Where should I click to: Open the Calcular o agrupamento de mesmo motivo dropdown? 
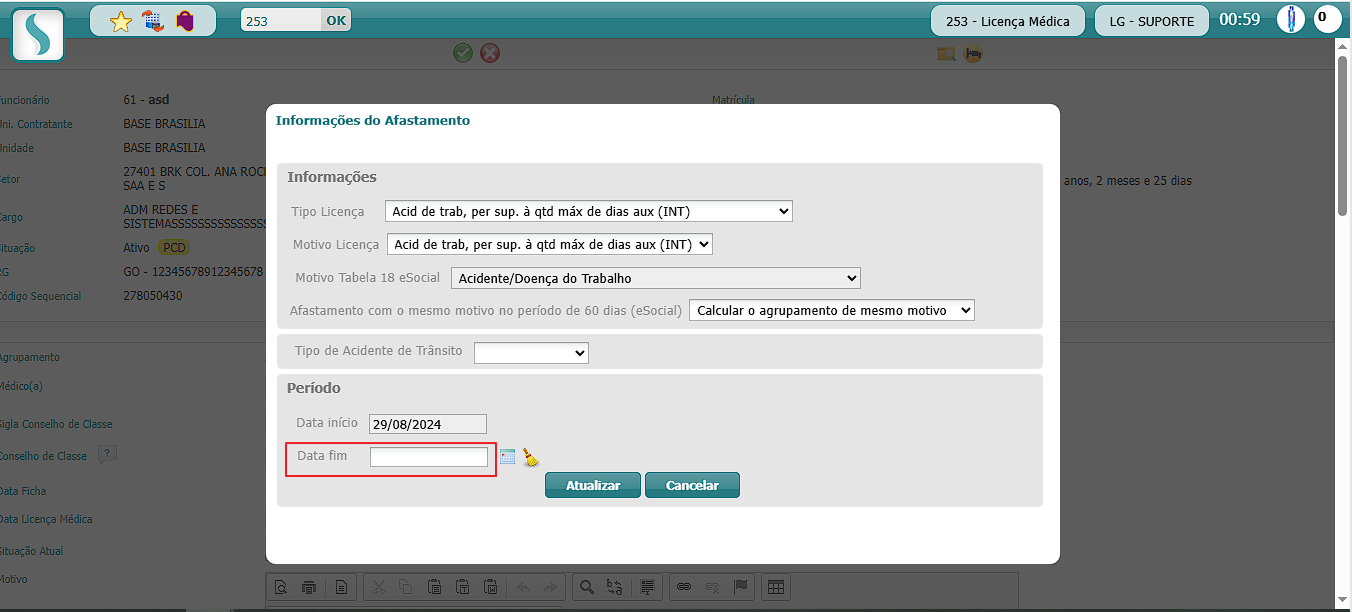(832, 310)
